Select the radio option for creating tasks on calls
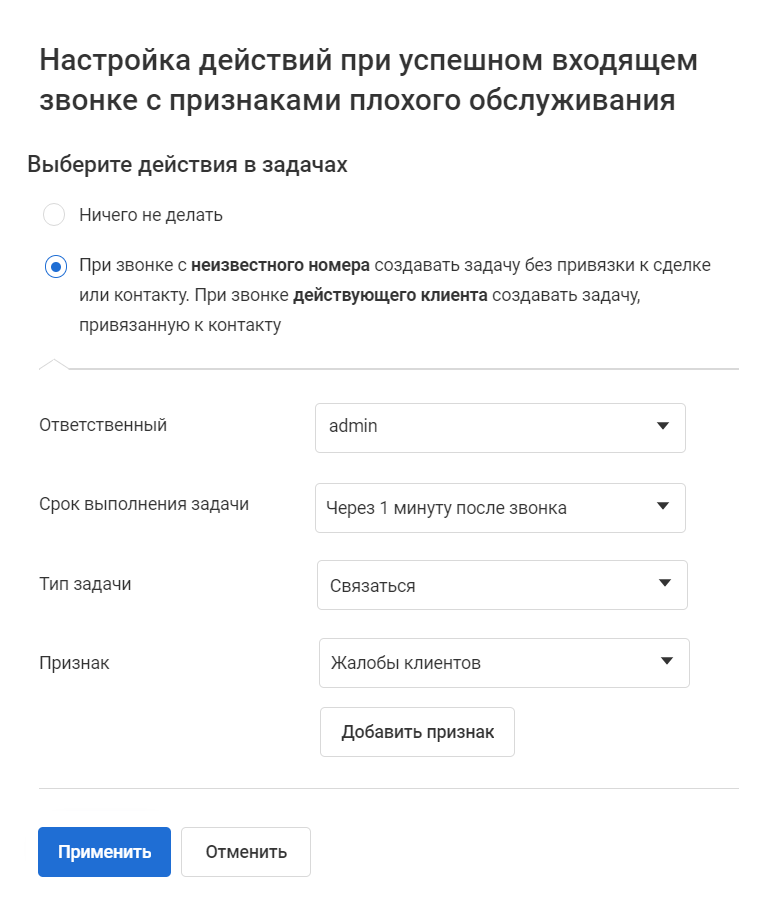Screen dimensions: 778x908 pos(54,266)
